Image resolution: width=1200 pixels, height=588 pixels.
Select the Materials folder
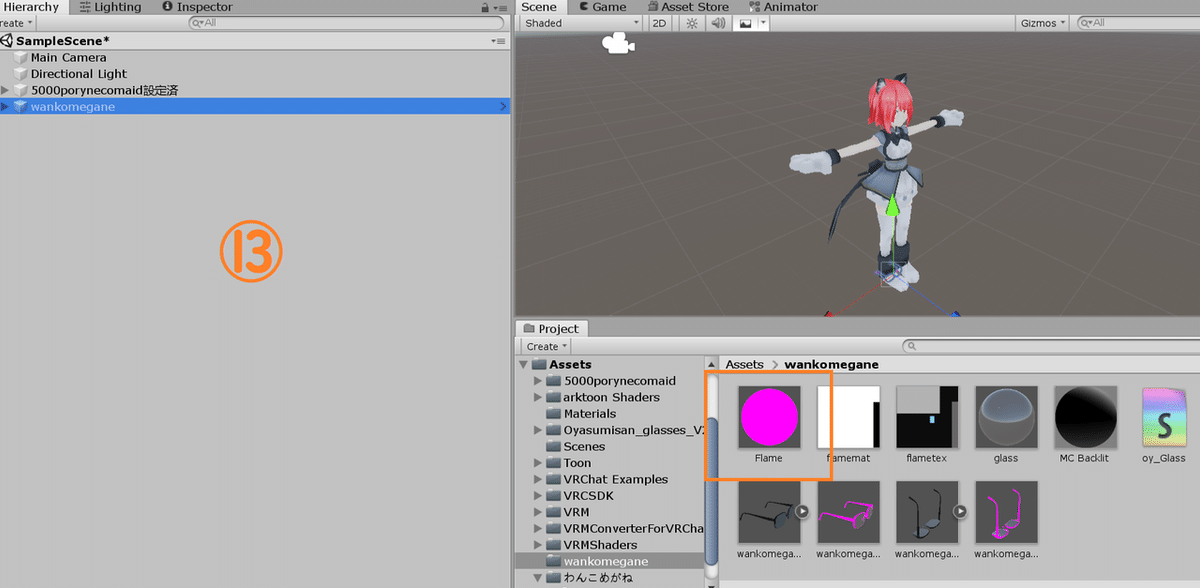click(589, 414)
